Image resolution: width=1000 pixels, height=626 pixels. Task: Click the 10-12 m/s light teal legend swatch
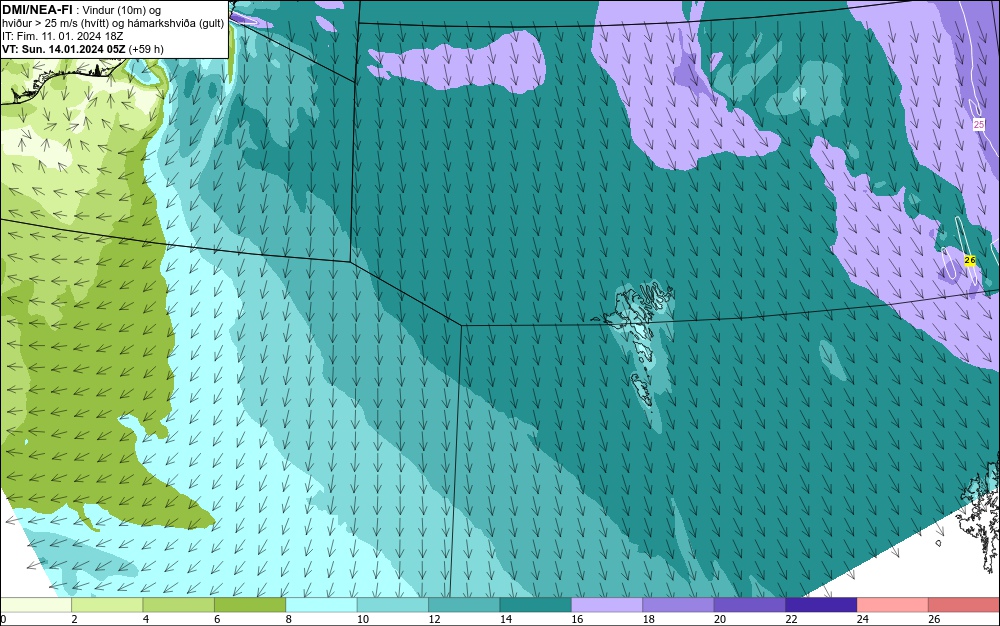(x=393, y=605)
